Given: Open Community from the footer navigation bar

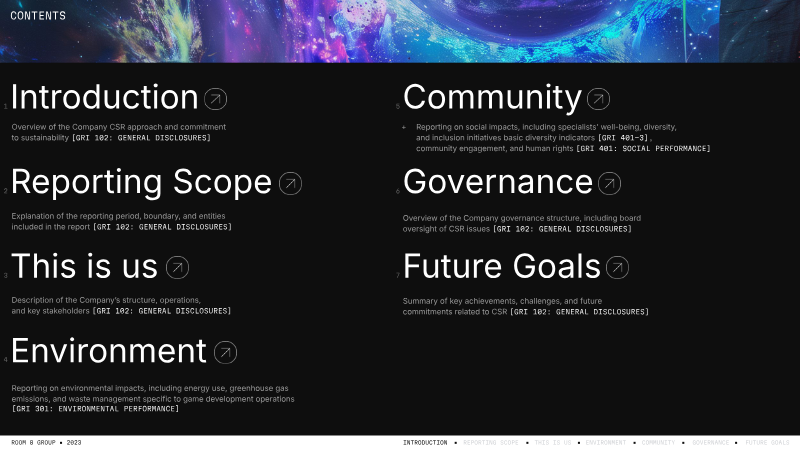Looking at the screenshot, I should pos(658,442).
